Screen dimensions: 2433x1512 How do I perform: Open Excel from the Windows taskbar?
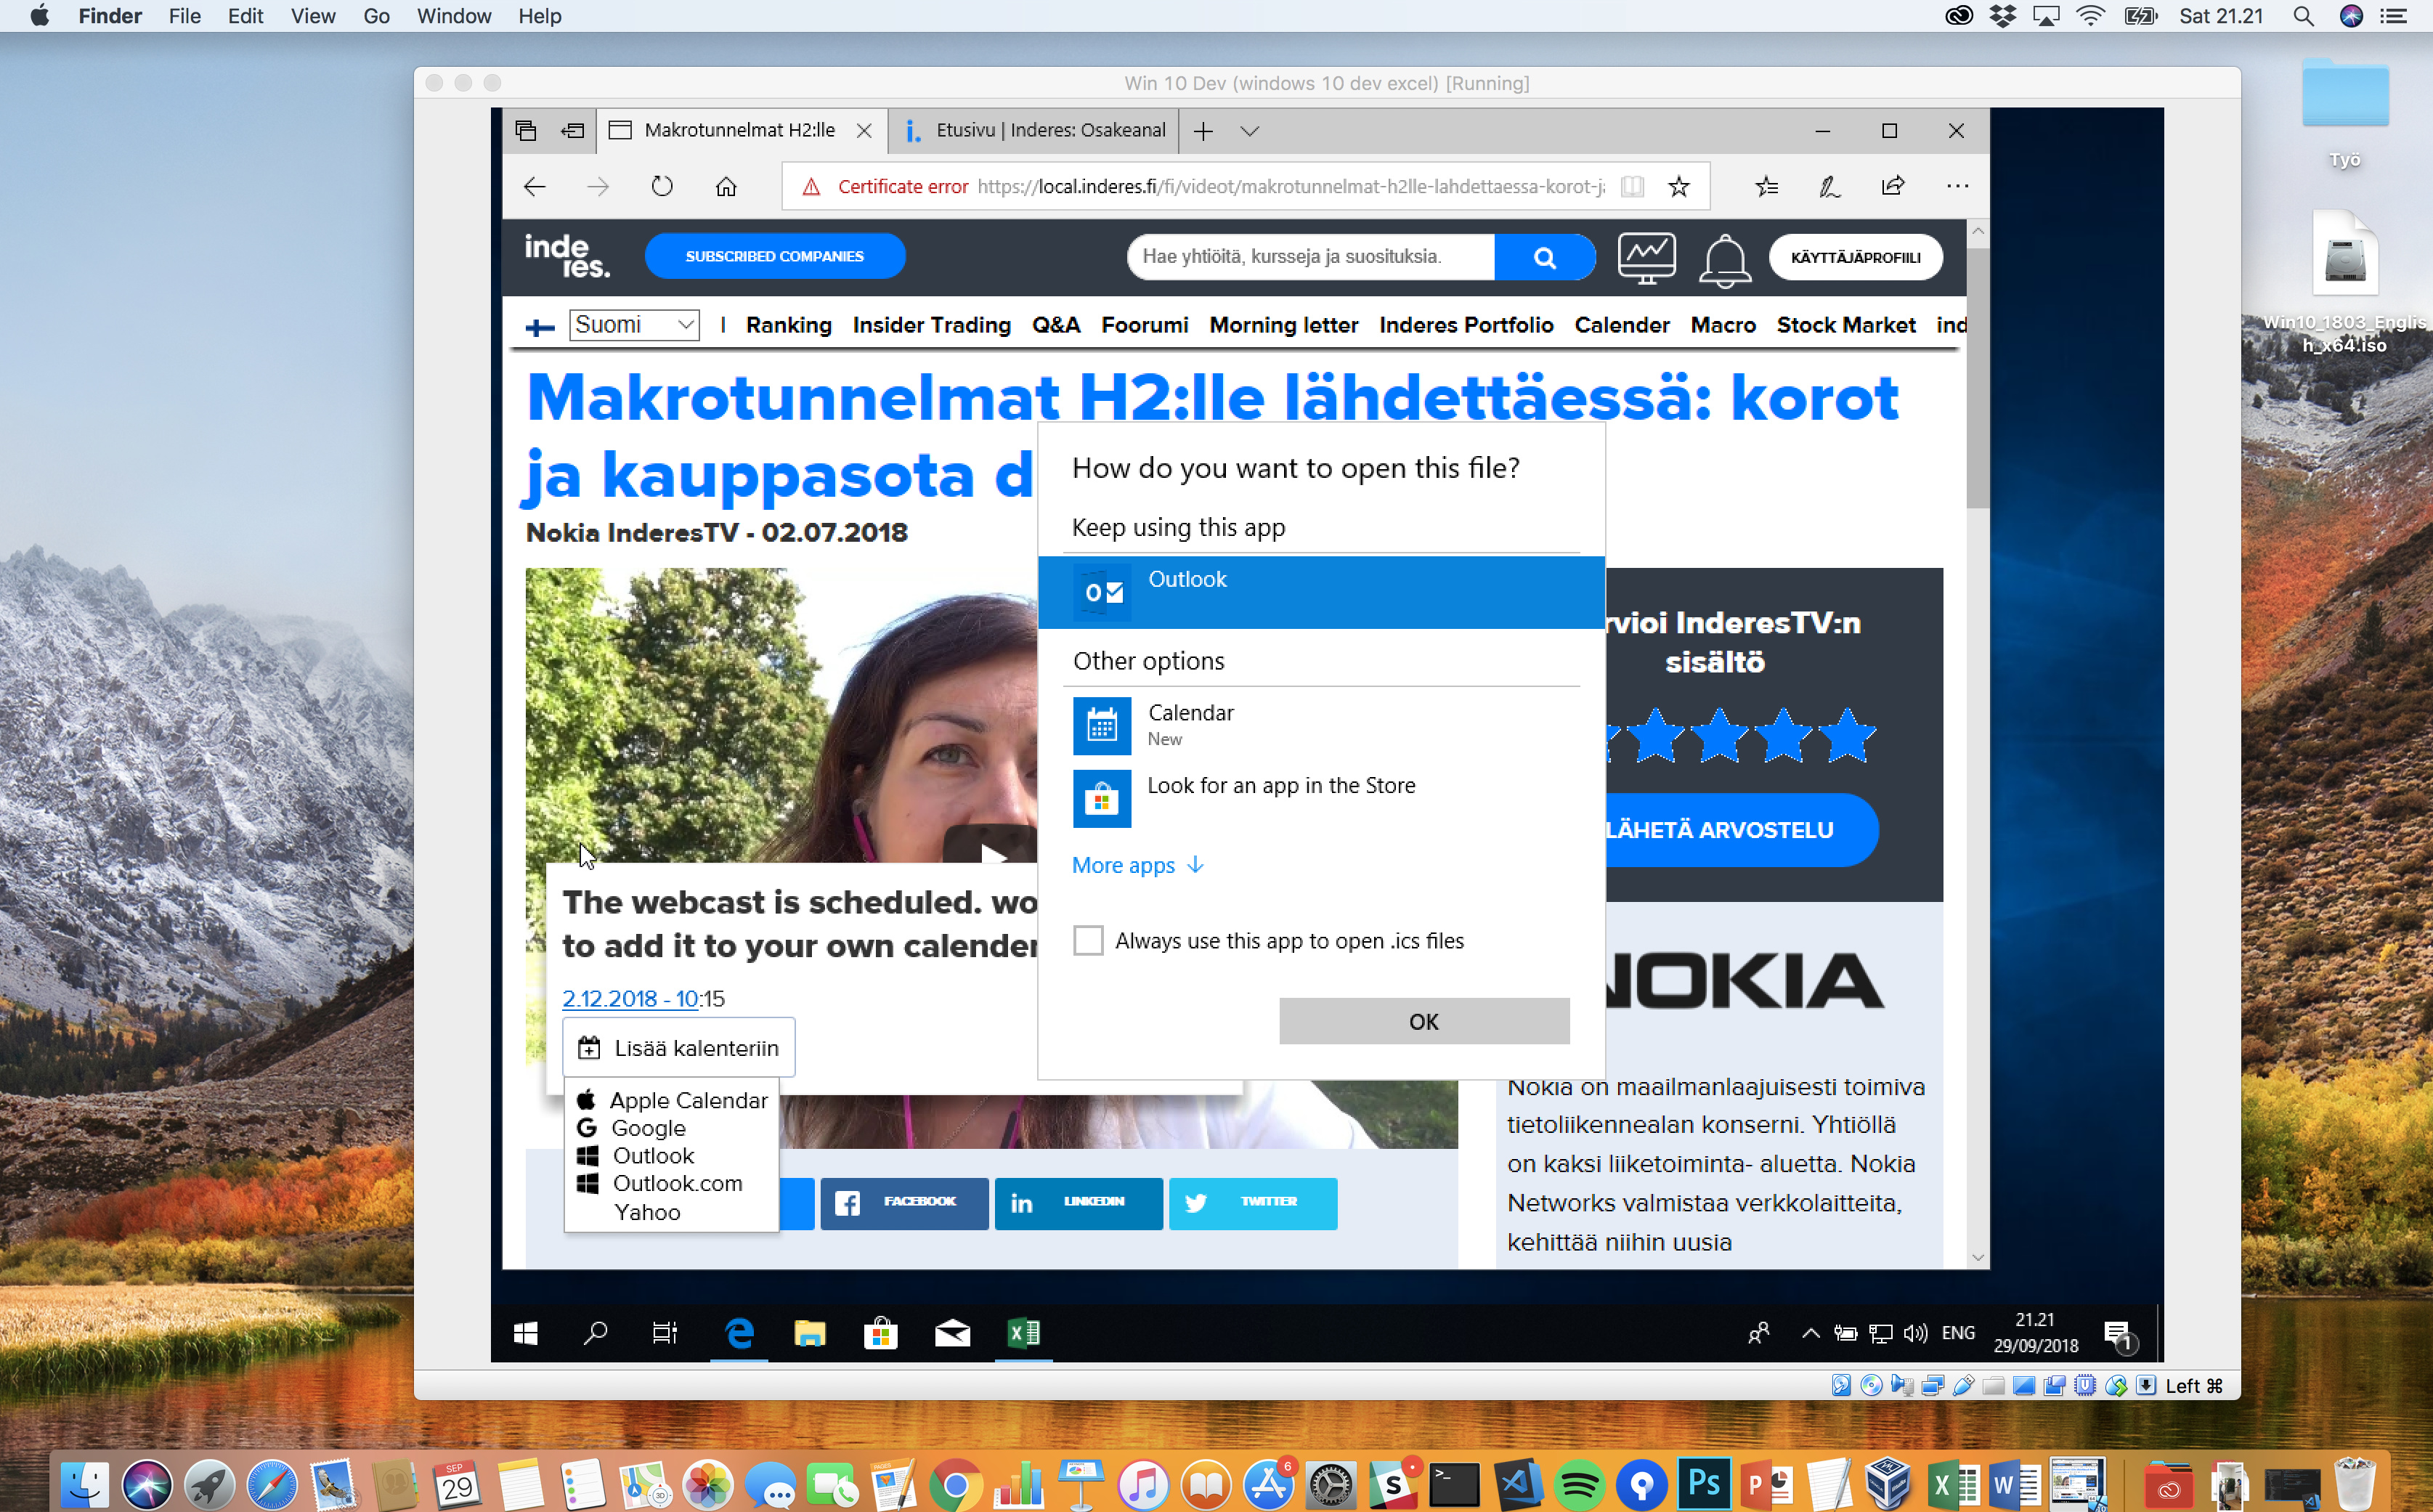click(1023, 1333)
